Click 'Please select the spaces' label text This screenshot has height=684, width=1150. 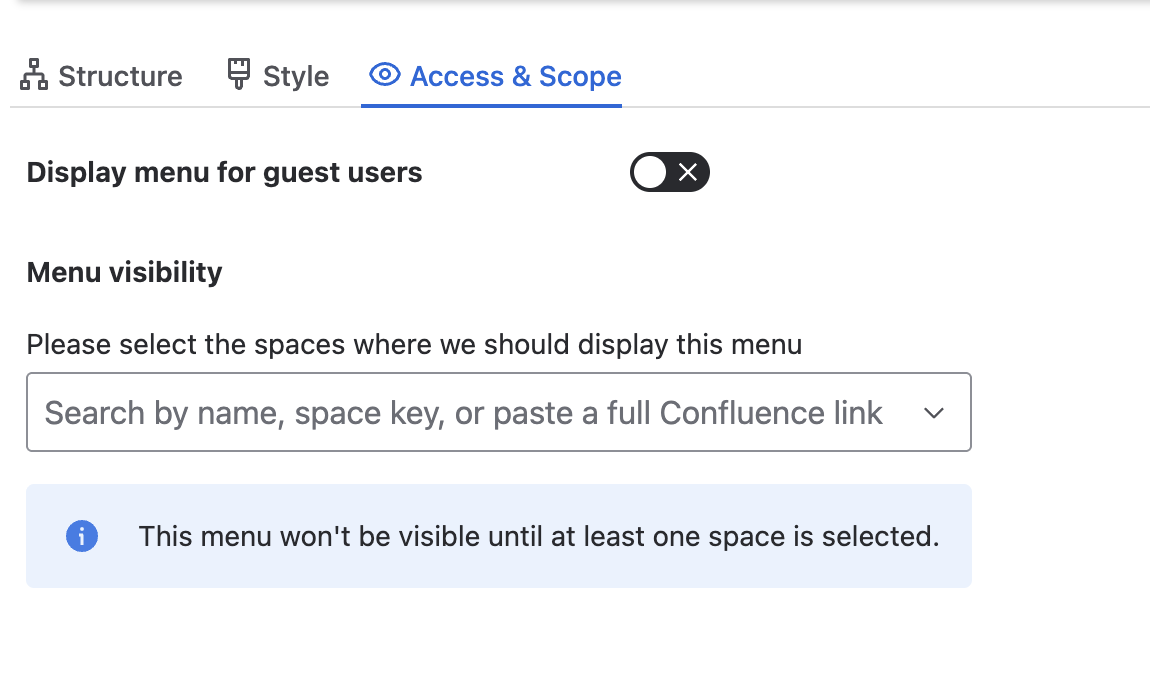[414, 345]
